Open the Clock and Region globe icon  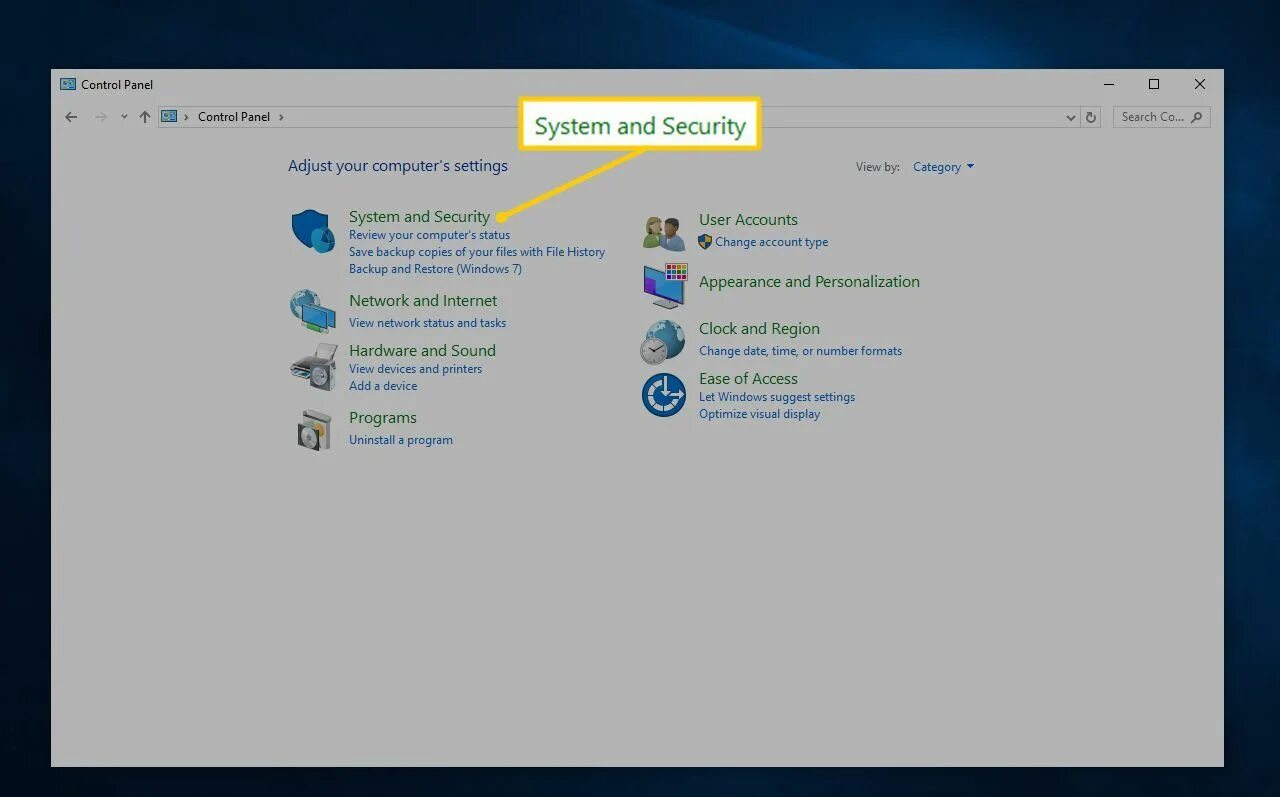pyautogui.click(x=663, y=342)
